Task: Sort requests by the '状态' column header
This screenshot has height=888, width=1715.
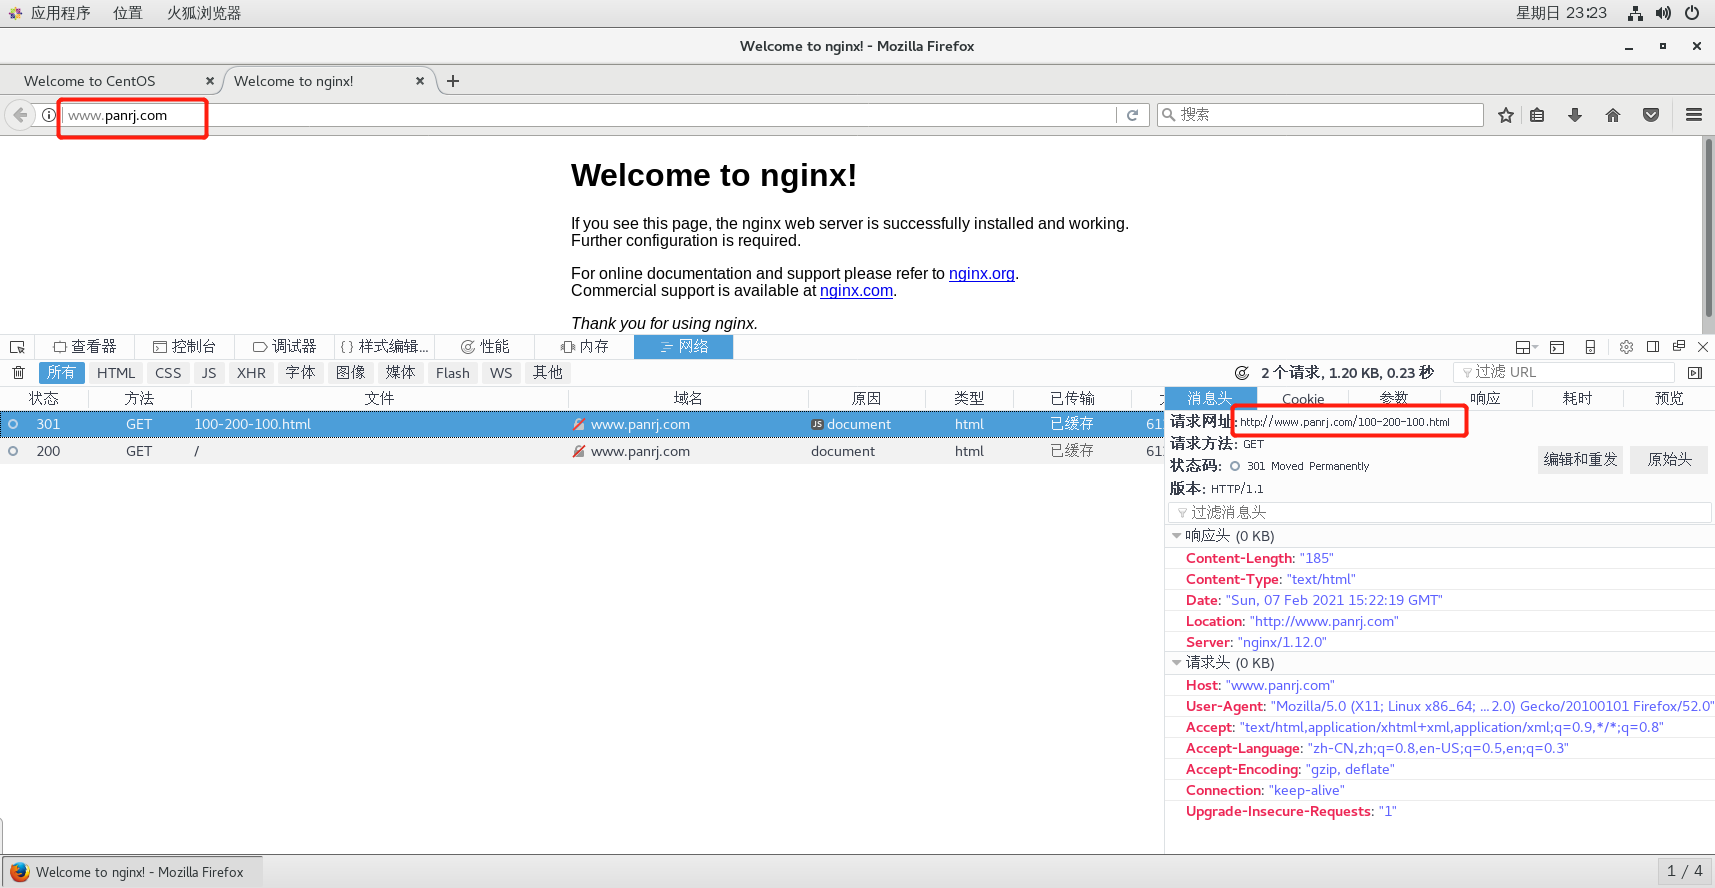Action: pyautogui.click(x=44, y=398)
